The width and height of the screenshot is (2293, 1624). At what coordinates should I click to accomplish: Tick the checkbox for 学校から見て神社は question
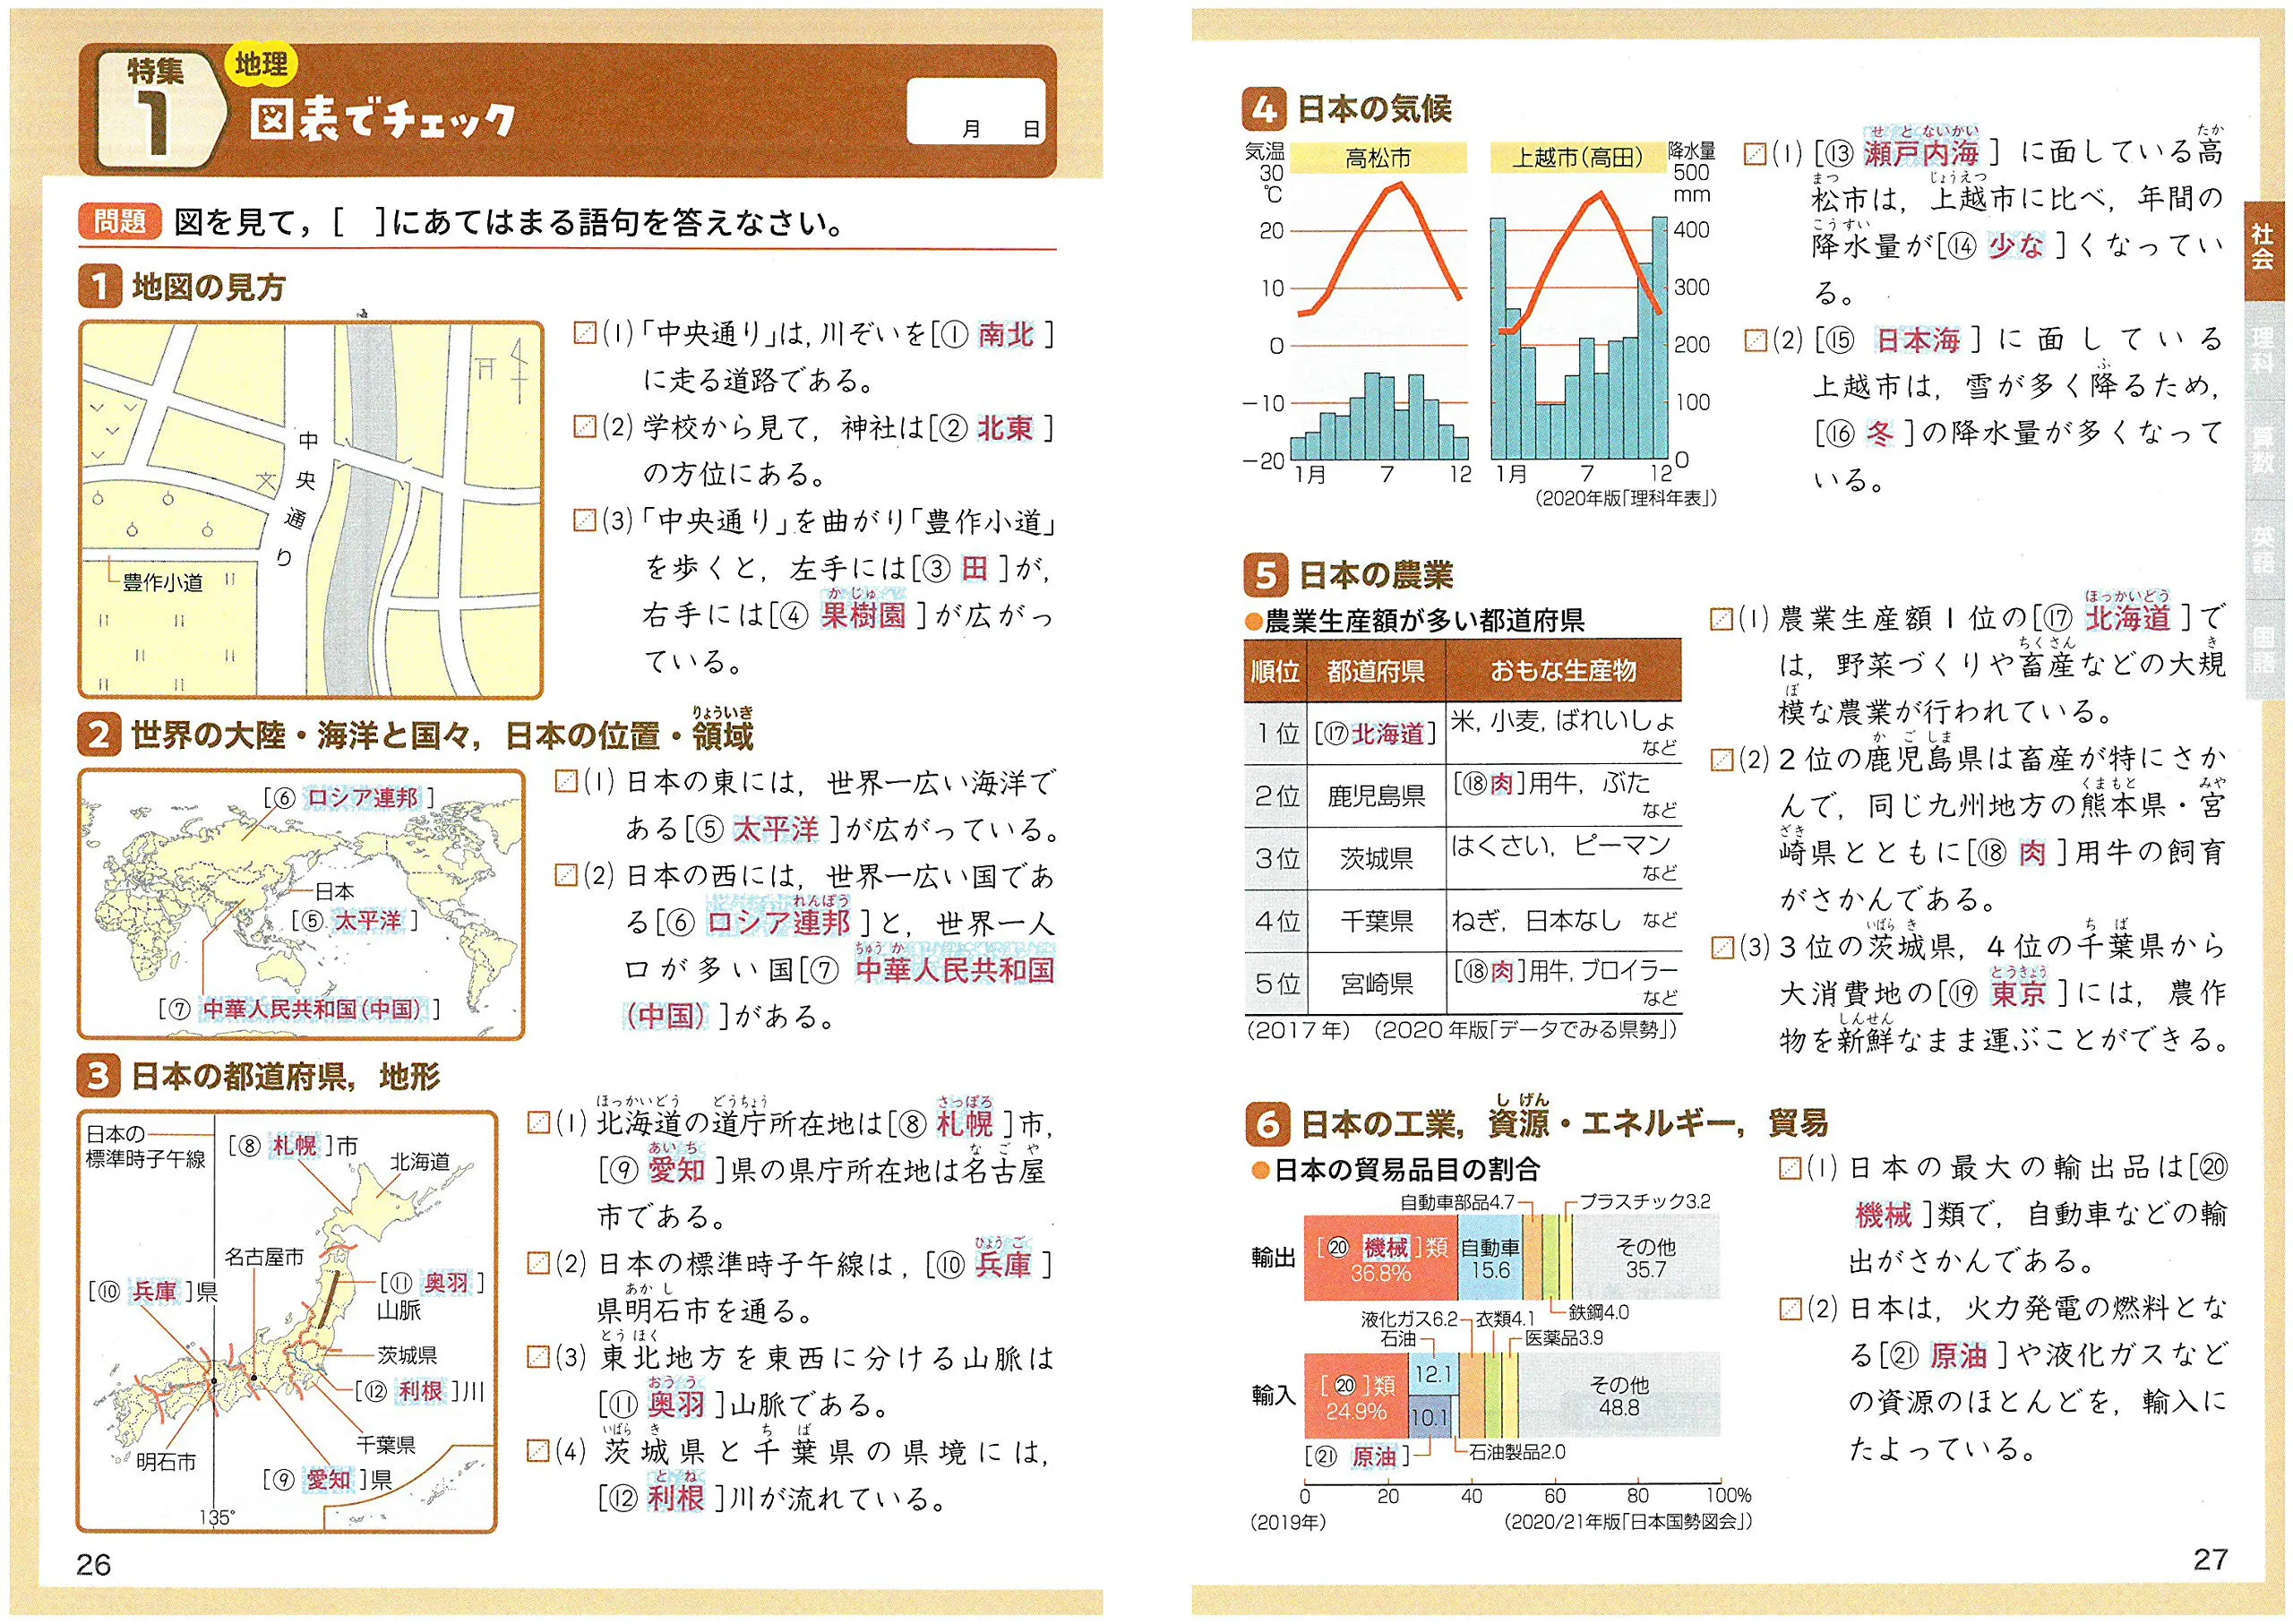tap(584, 427)
